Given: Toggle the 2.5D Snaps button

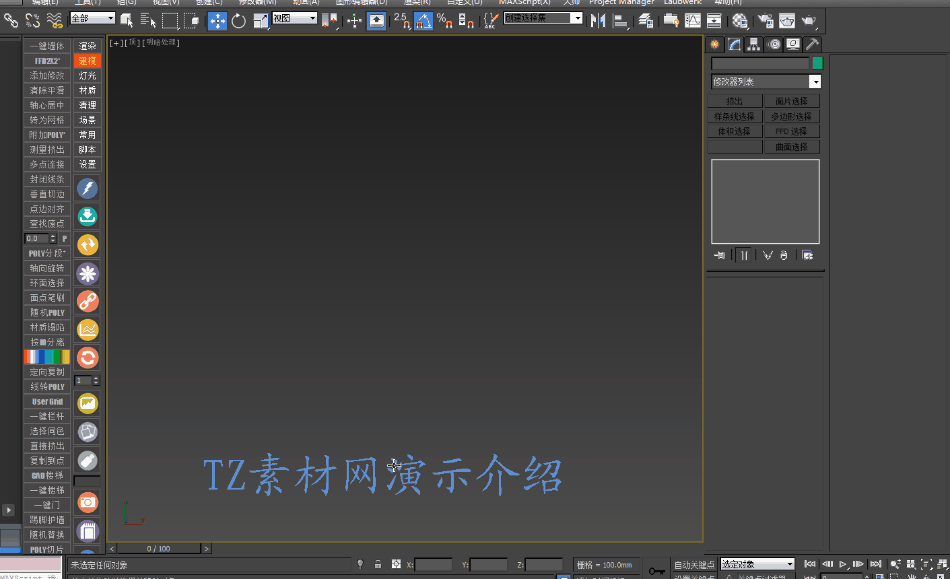Looking at the screenshot, I should 401,21.
